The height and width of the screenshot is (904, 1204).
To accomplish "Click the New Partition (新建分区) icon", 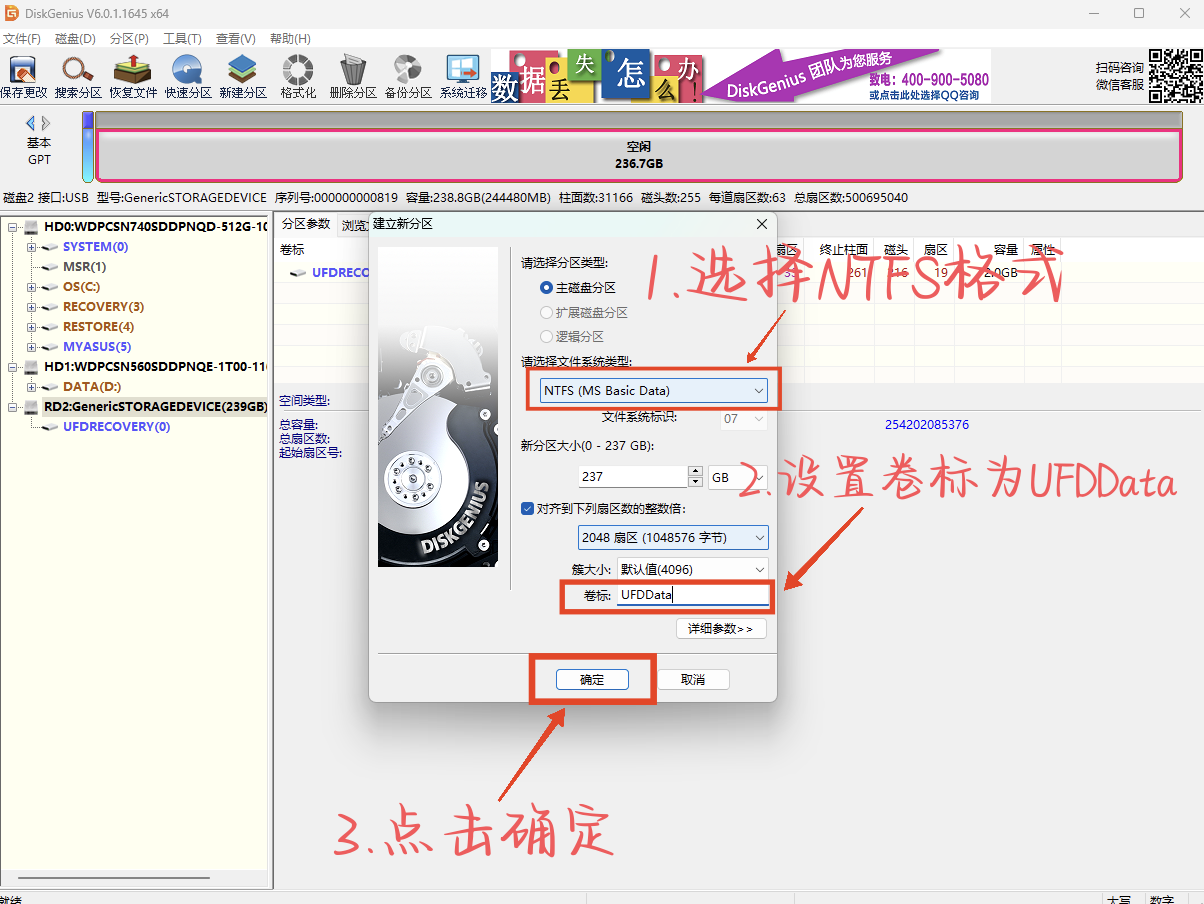I will coord(243,76).
